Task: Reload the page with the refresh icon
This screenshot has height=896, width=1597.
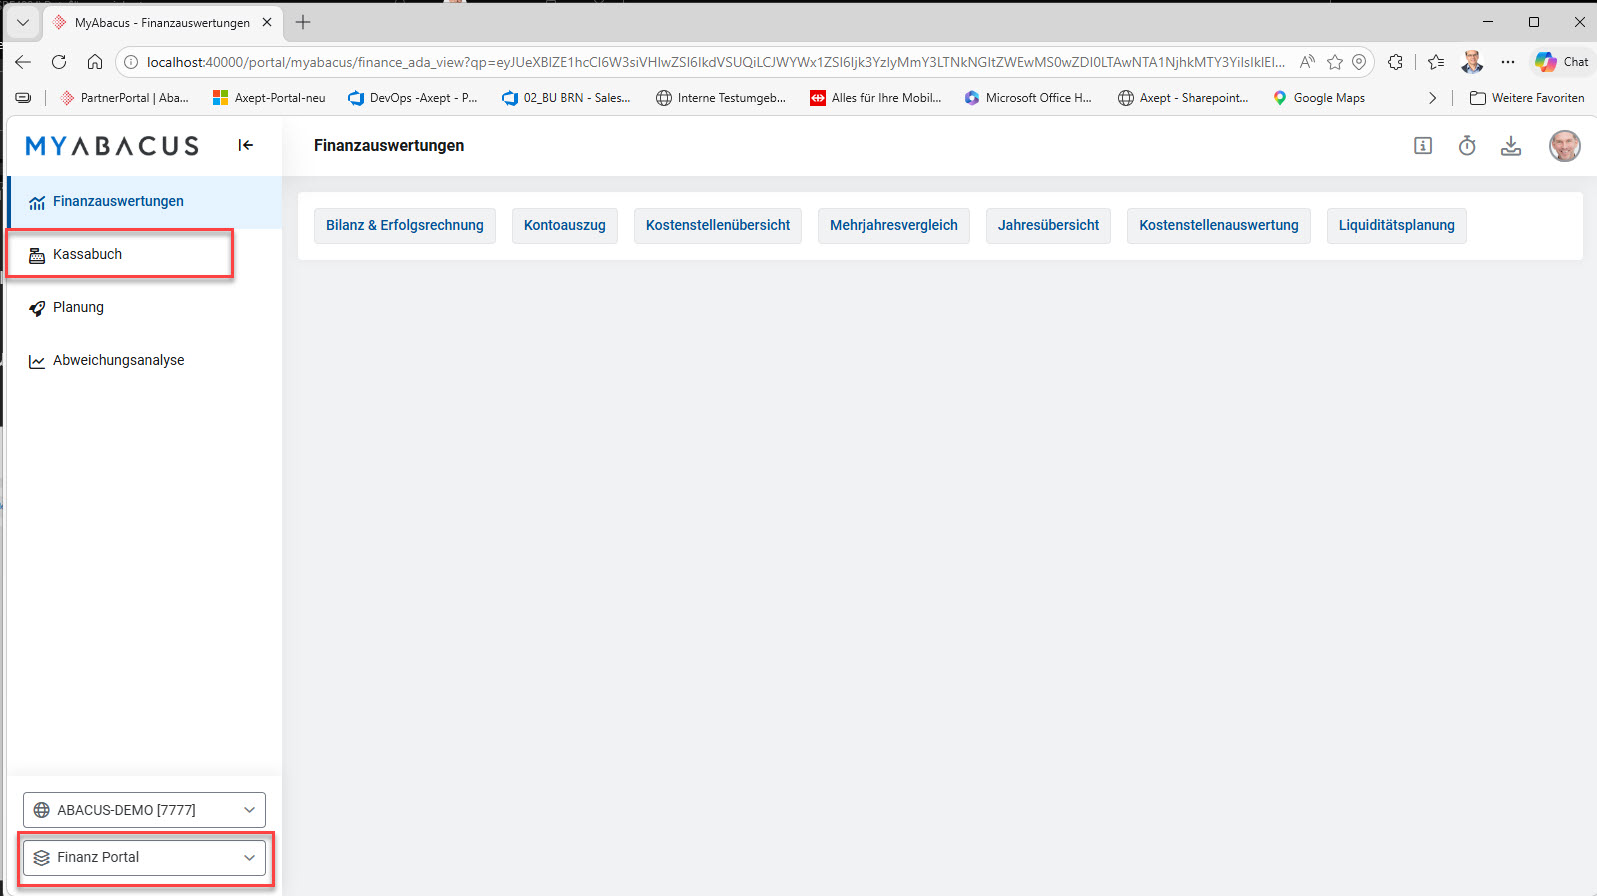Action: click(x=59, y=62)
